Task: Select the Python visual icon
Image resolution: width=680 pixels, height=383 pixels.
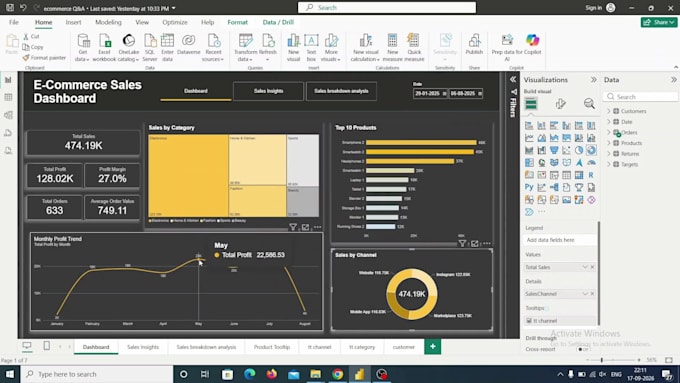Action: tap(529, 187)
